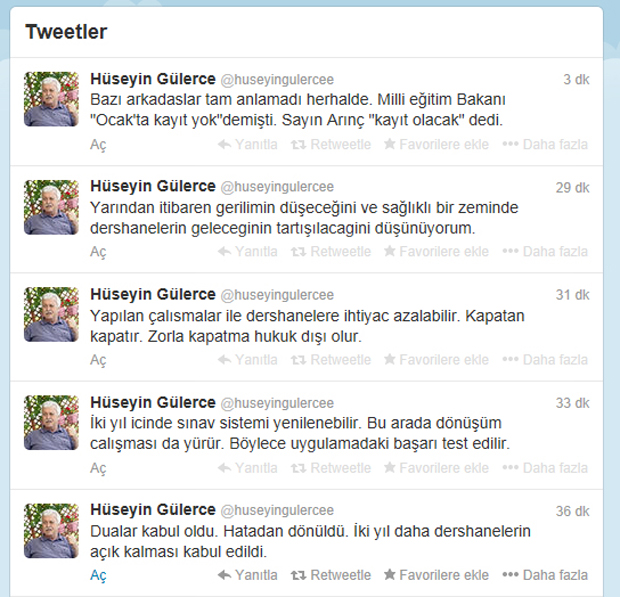620x597 pixels.
Task: Retweet the tweet posted 3 dk ago
Action: 331,144
